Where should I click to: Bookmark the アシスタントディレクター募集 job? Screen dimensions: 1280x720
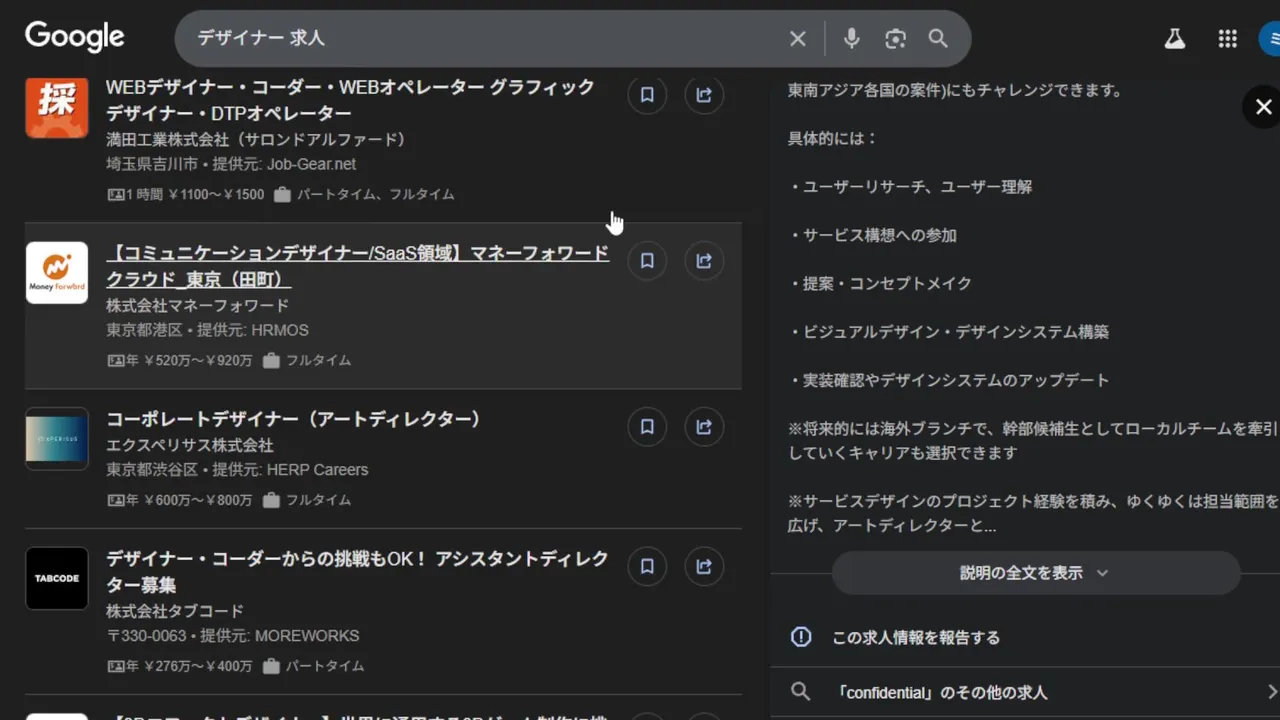click(647, 567)
